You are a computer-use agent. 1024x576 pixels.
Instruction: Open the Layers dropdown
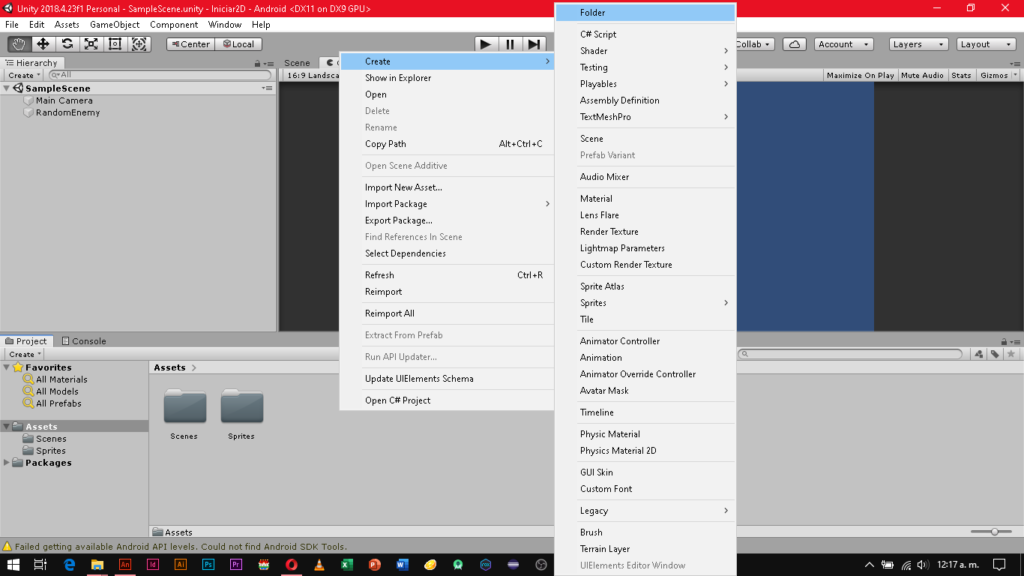pos(918,44)
